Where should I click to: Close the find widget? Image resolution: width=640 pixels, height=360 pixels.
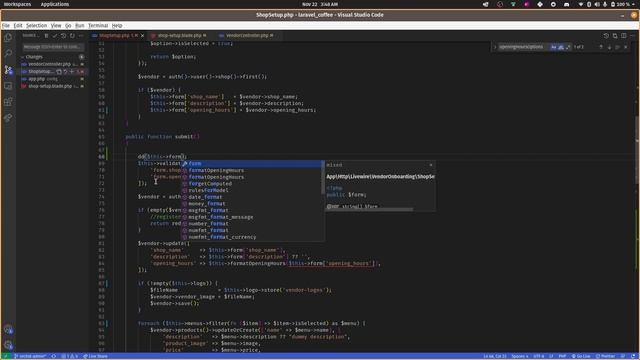click(x=626, y=47)
